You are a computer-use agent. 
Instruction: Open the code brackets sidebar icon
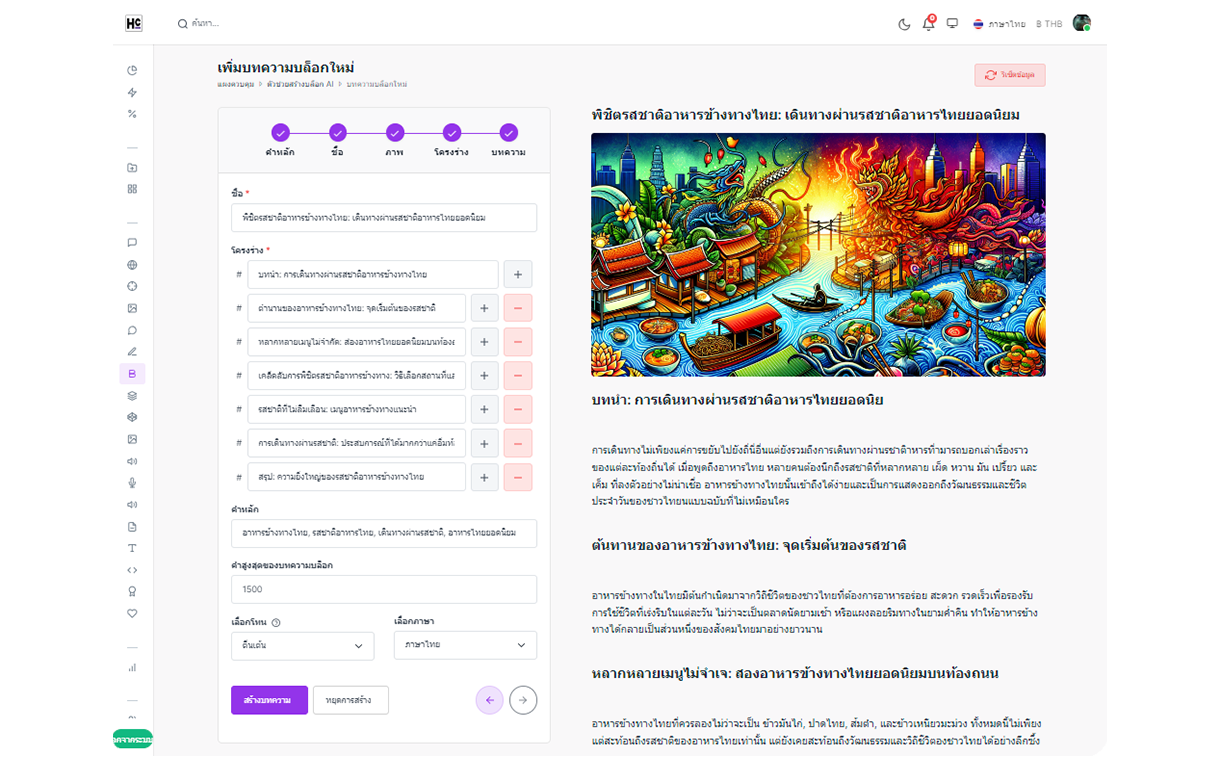tap(132, 570)
